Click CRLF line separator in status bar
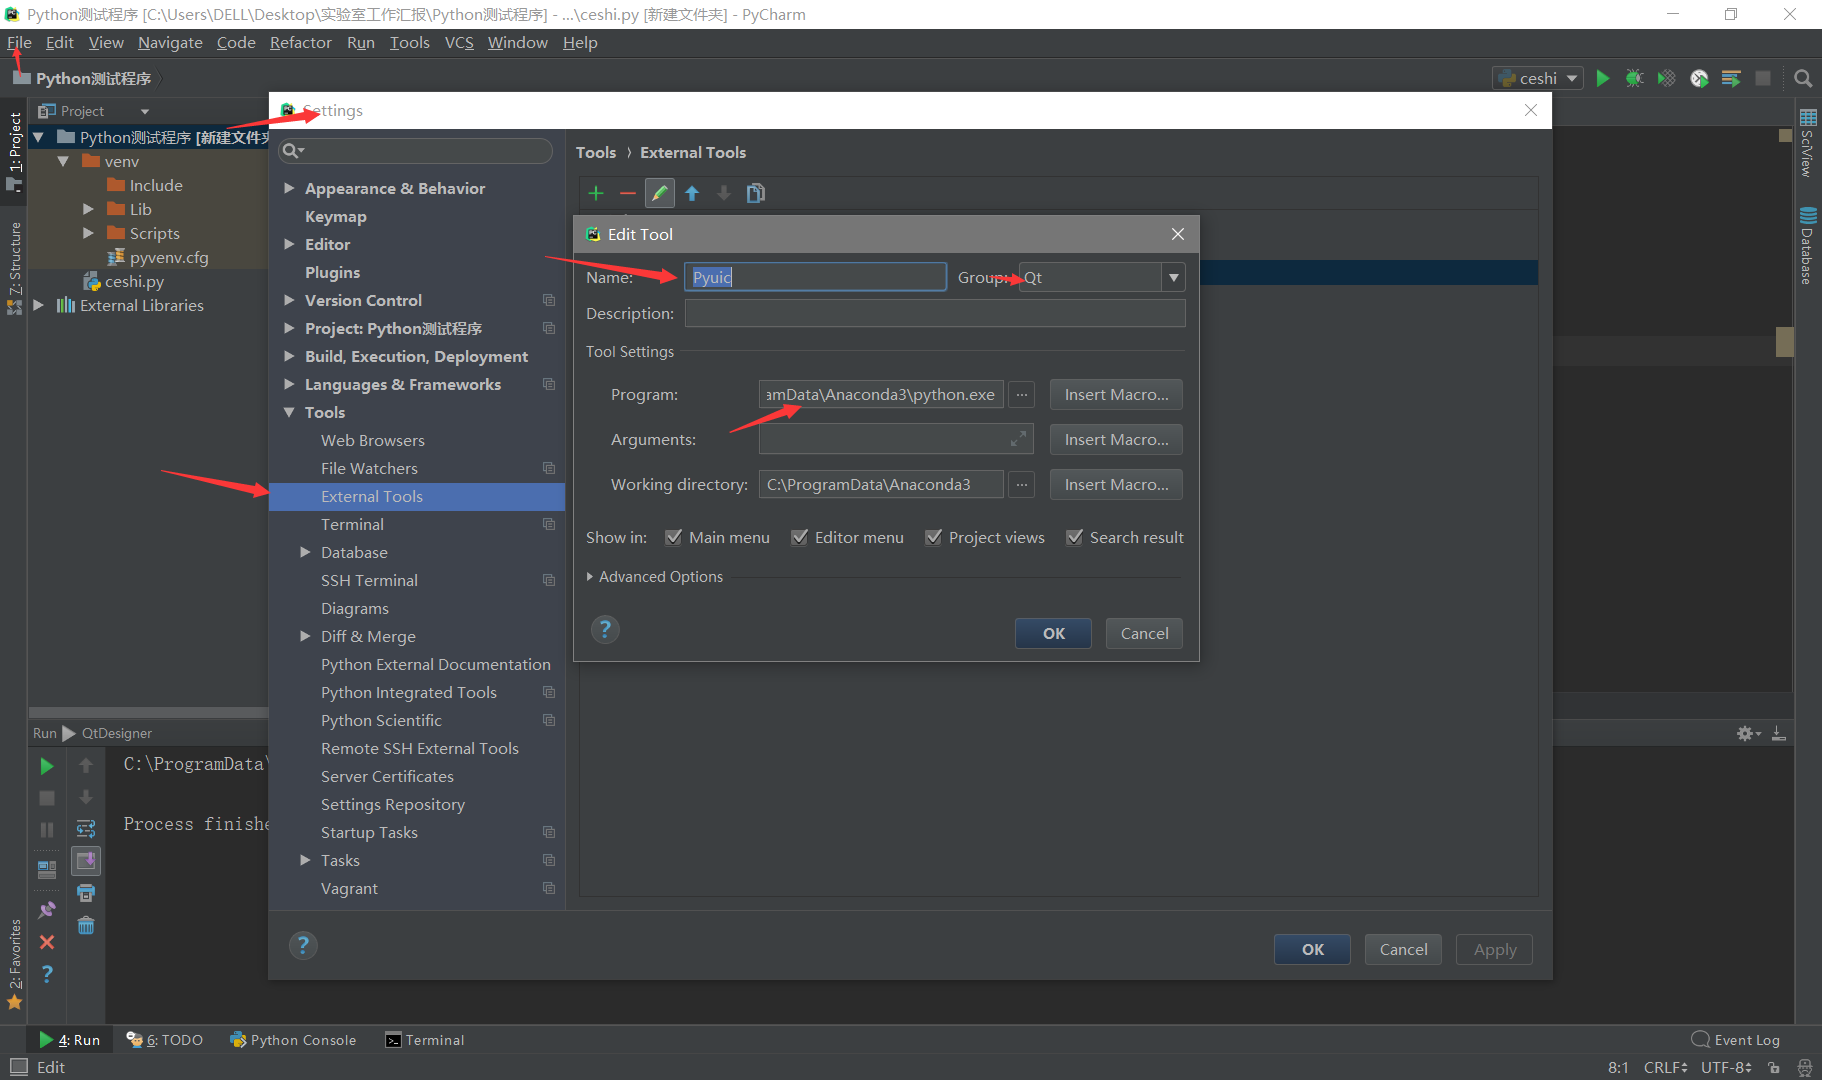The width and height of the screenshot is (1822, 1080). click(x=1666, y=1067)
